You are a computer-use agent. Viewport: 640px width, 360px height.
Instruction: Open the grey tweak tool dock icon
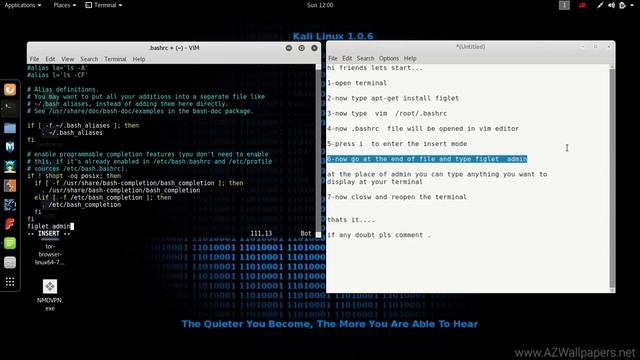pyautogui.click(x=10, y=262)
